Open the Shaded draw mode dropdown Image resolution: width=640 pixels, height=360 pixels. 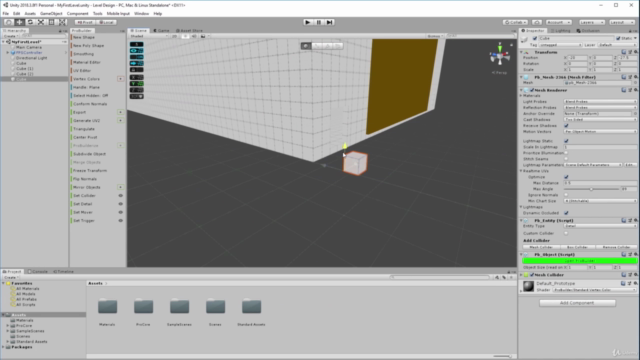coord(149,36)
